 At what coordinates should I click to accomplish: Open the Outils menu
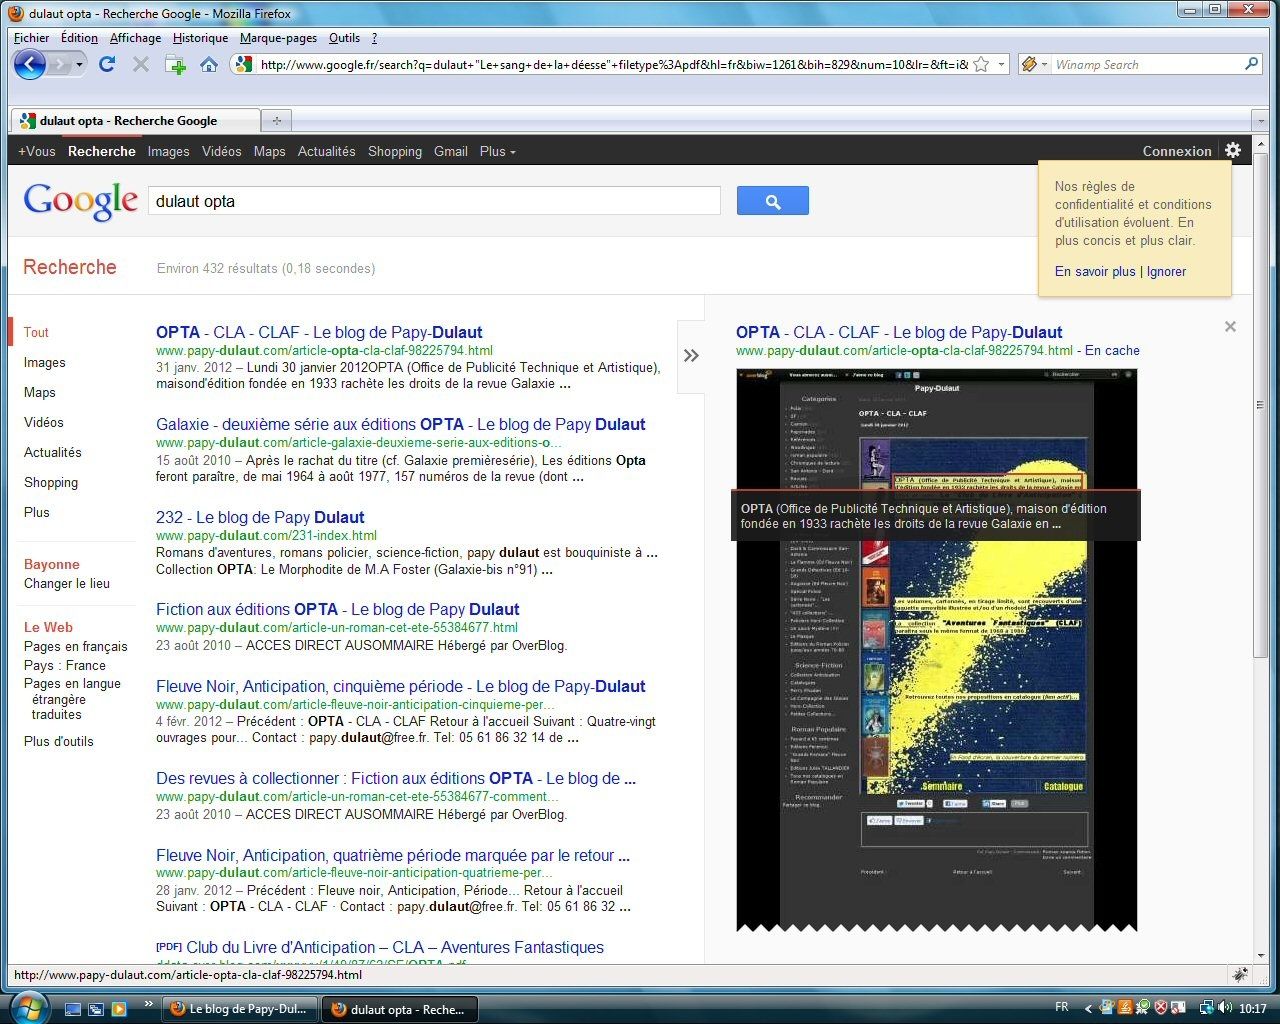click(344, 38)
